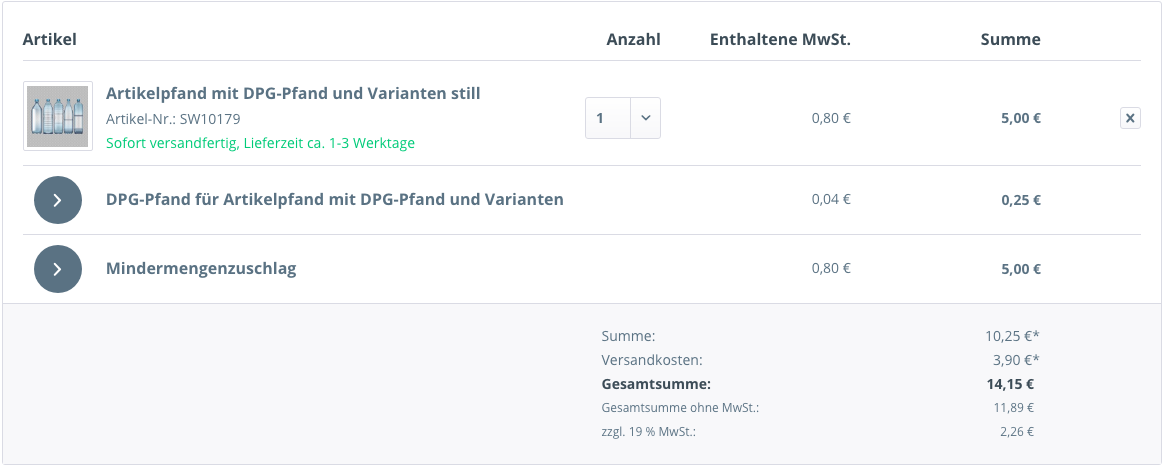Click the Artikel column header

[50, 39]
